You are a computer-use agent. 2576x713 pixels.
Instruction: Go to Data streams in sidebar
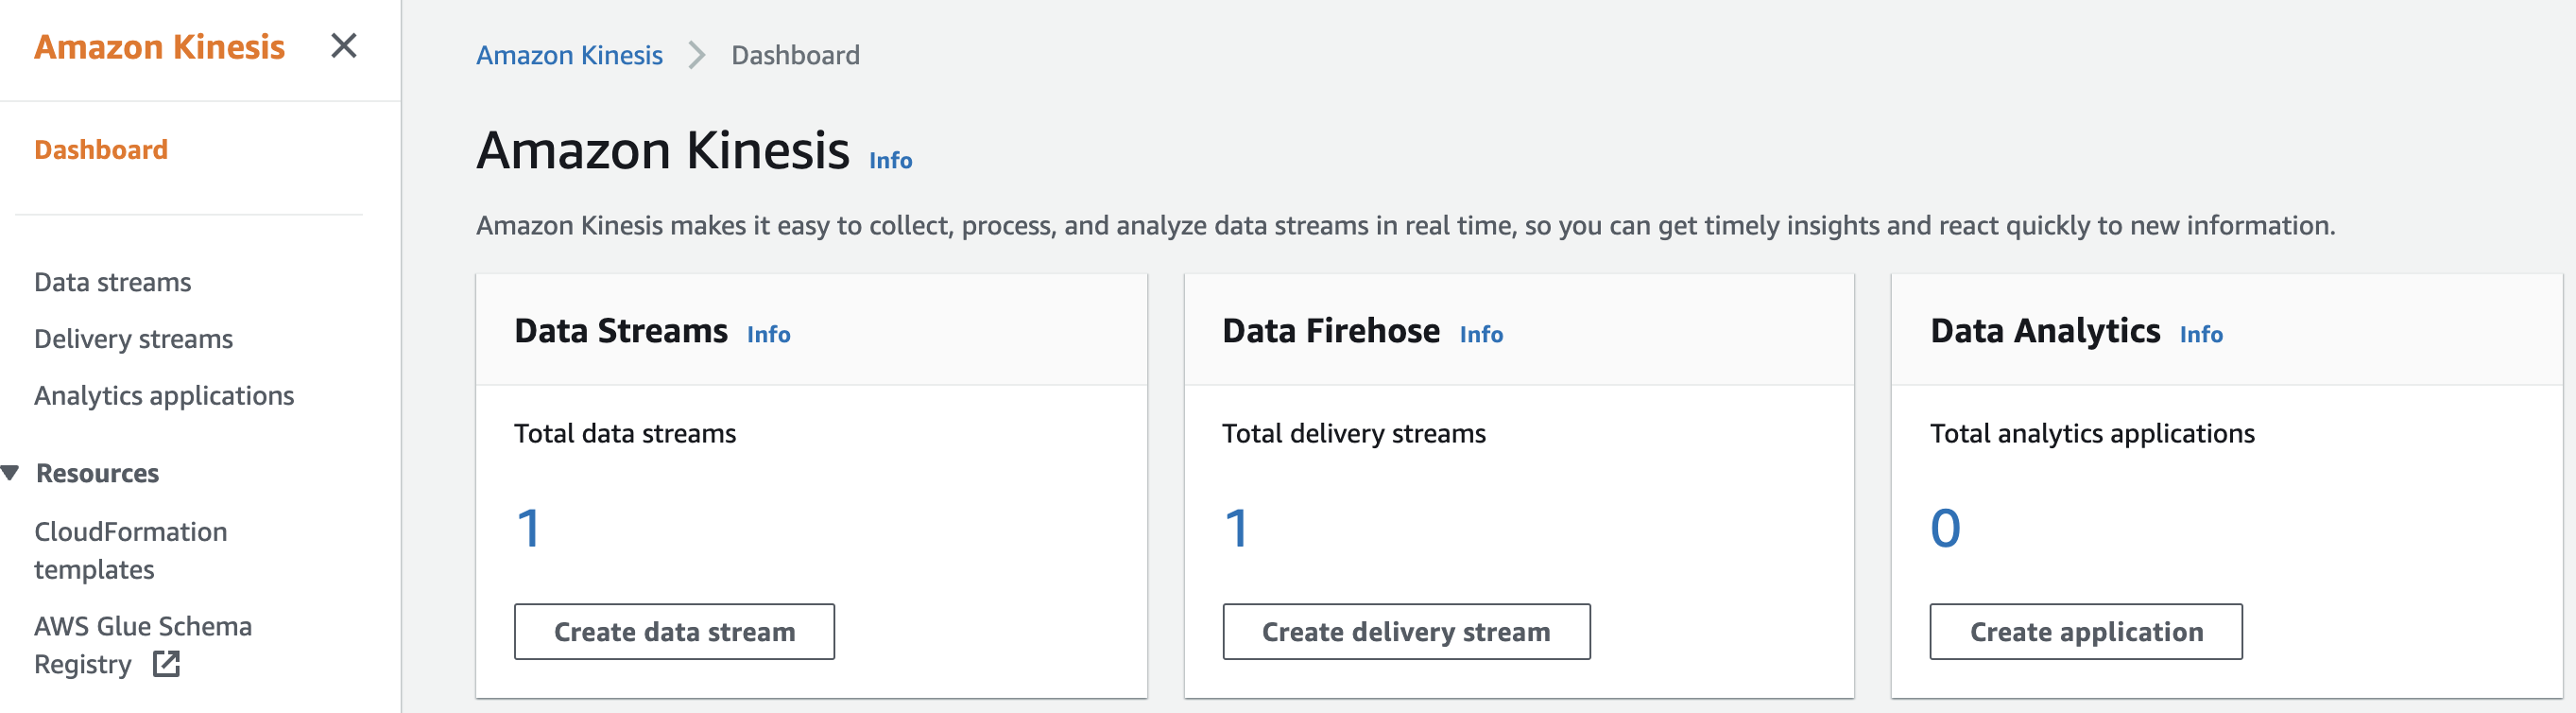click(112, 282)
